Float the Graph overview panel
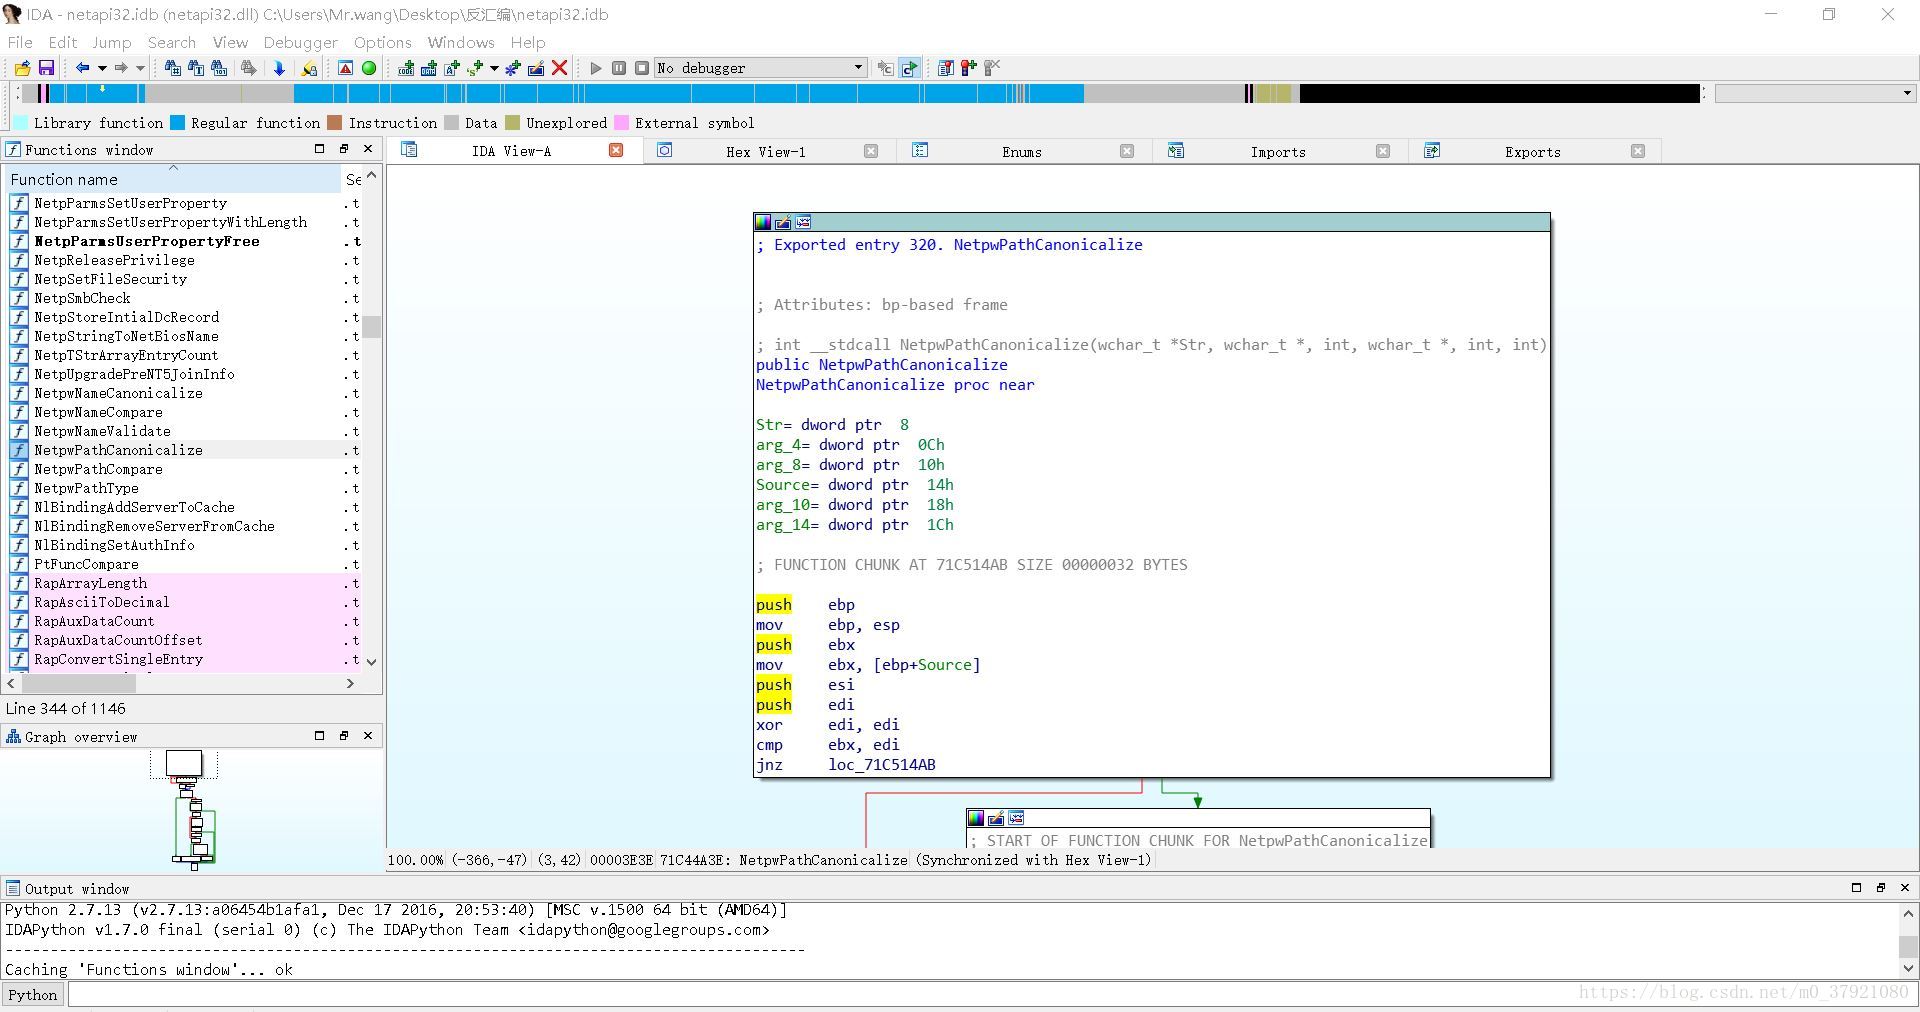This screenshot has width=1920, height=1012. click(344, 736)
